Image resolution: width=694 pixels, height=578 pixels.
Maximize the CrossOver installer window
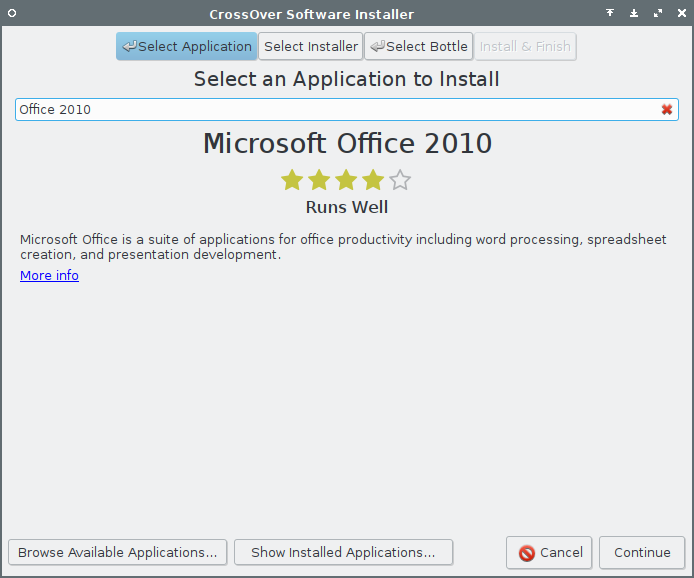pos(658,13)
